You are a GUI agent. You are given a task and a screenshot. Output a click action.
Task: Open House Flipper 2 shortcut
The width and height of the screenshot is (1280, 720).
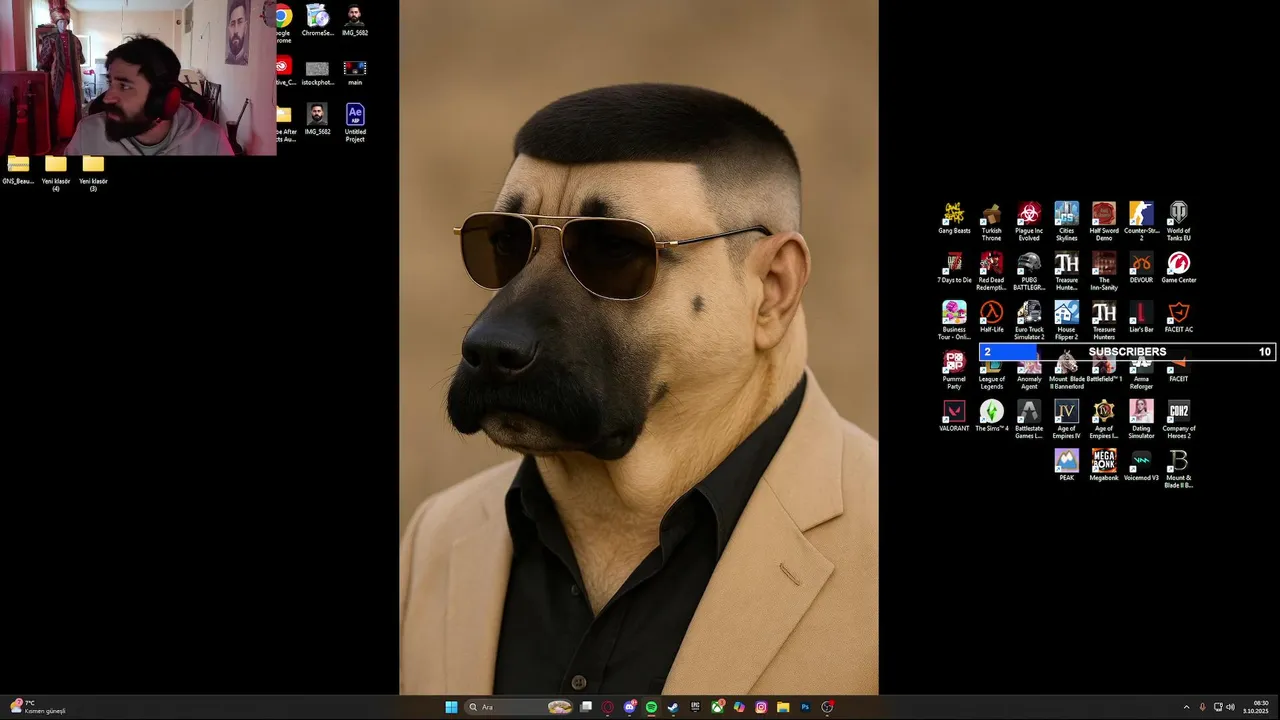tap(1066, 320)
